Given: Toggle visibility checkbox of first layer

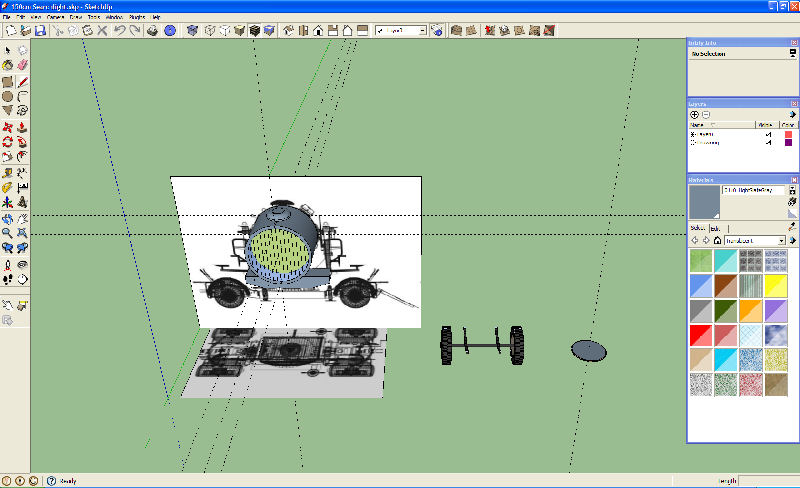Looking at the screenshot, I should (768, 134).
